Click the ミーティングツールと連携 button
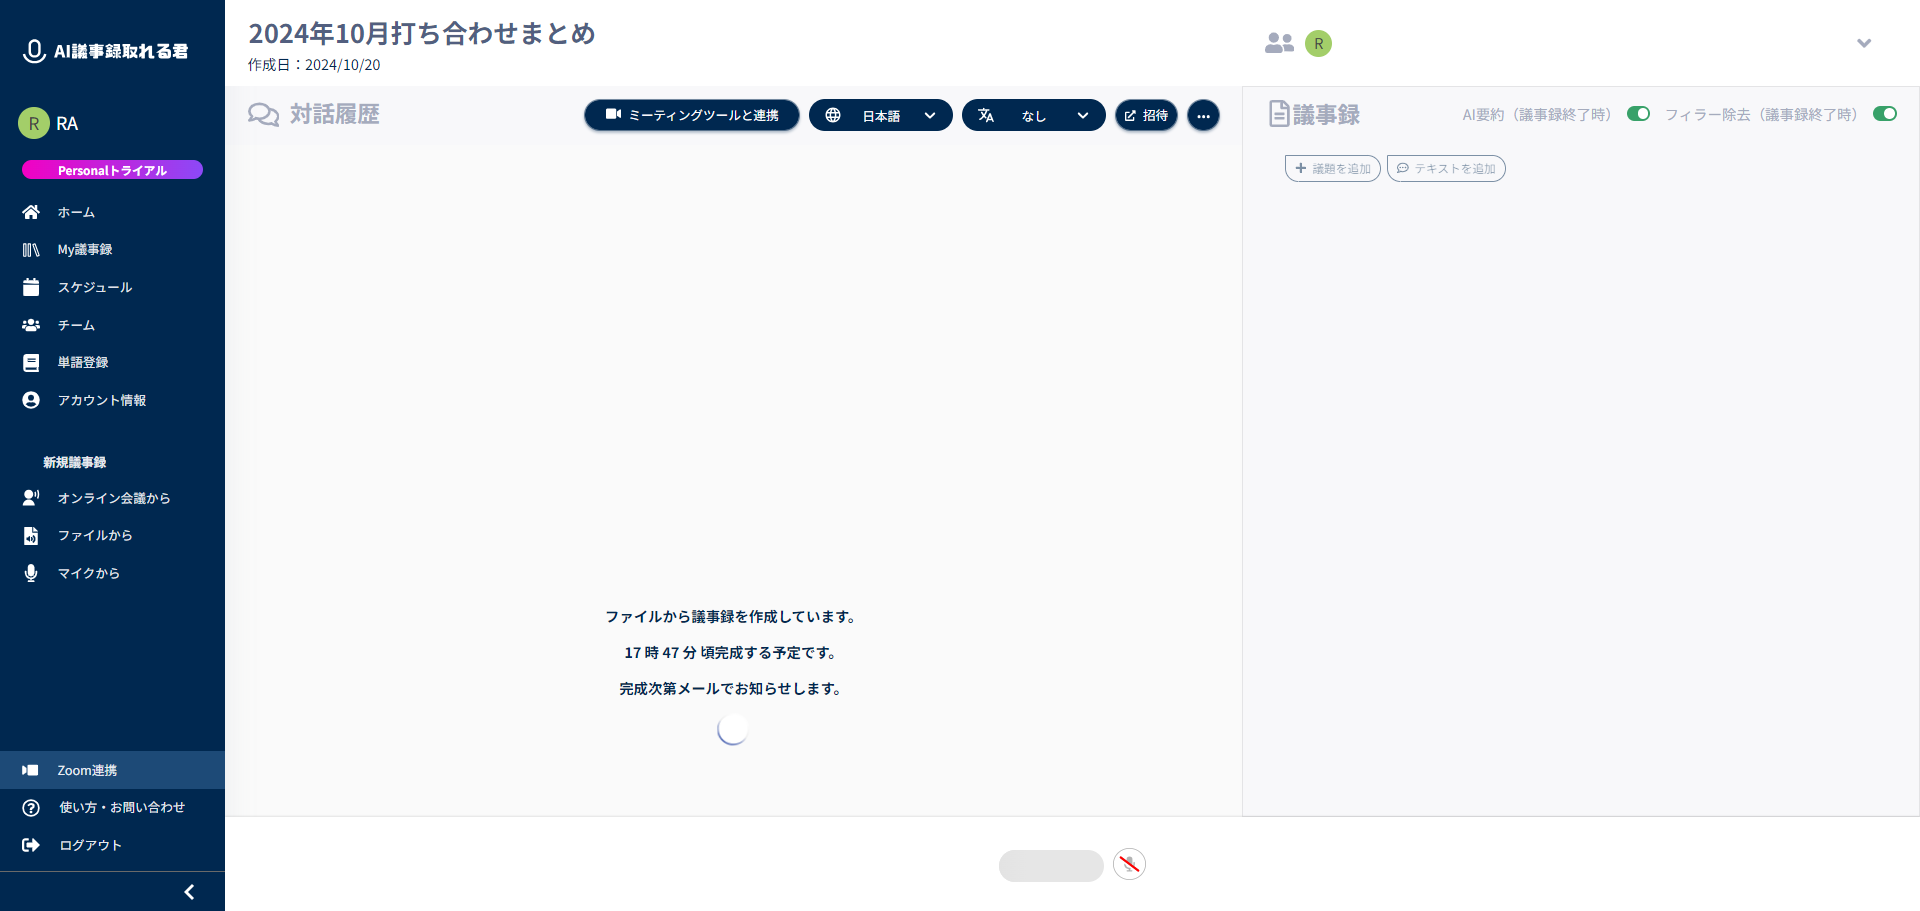1920x911 pixels. coord(692,116)
